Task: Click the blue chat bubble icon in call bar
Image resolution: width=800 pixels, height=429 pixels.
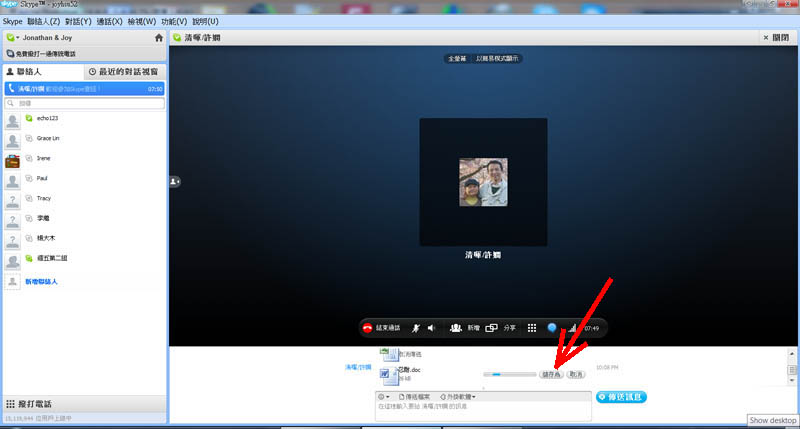Action: pos(552,327)
